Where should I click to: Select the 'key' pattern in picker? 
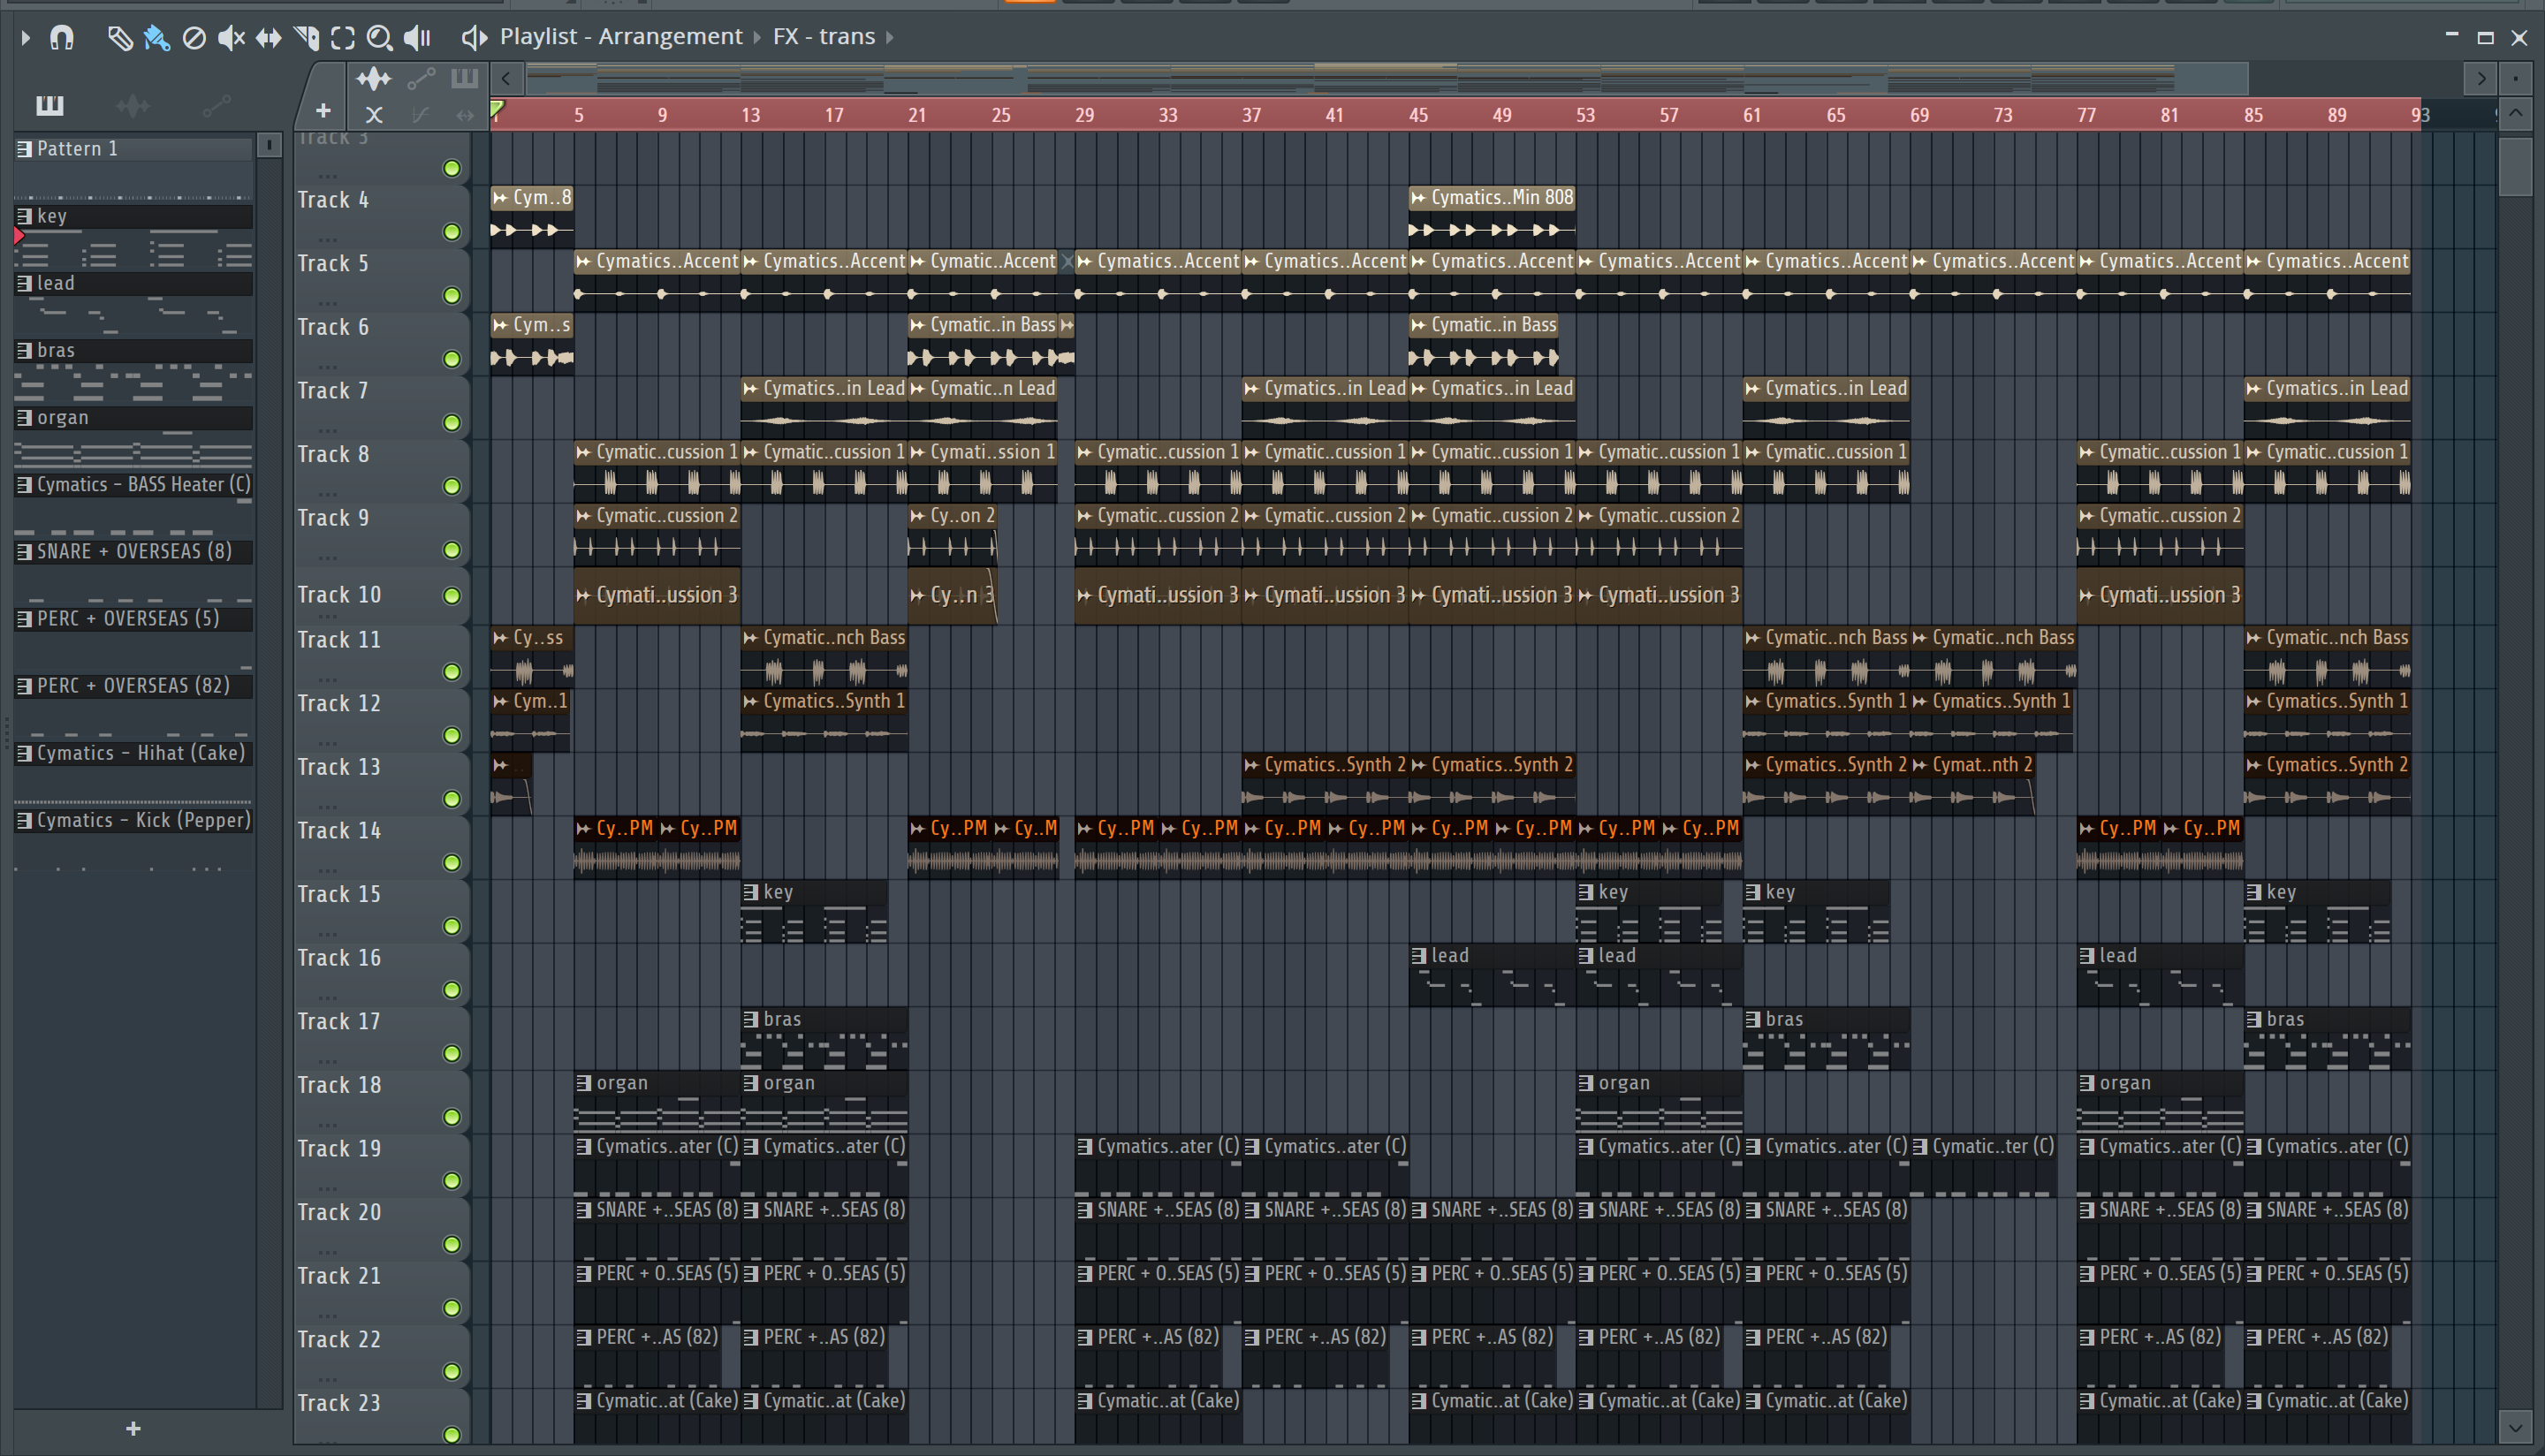click(134, 216)
